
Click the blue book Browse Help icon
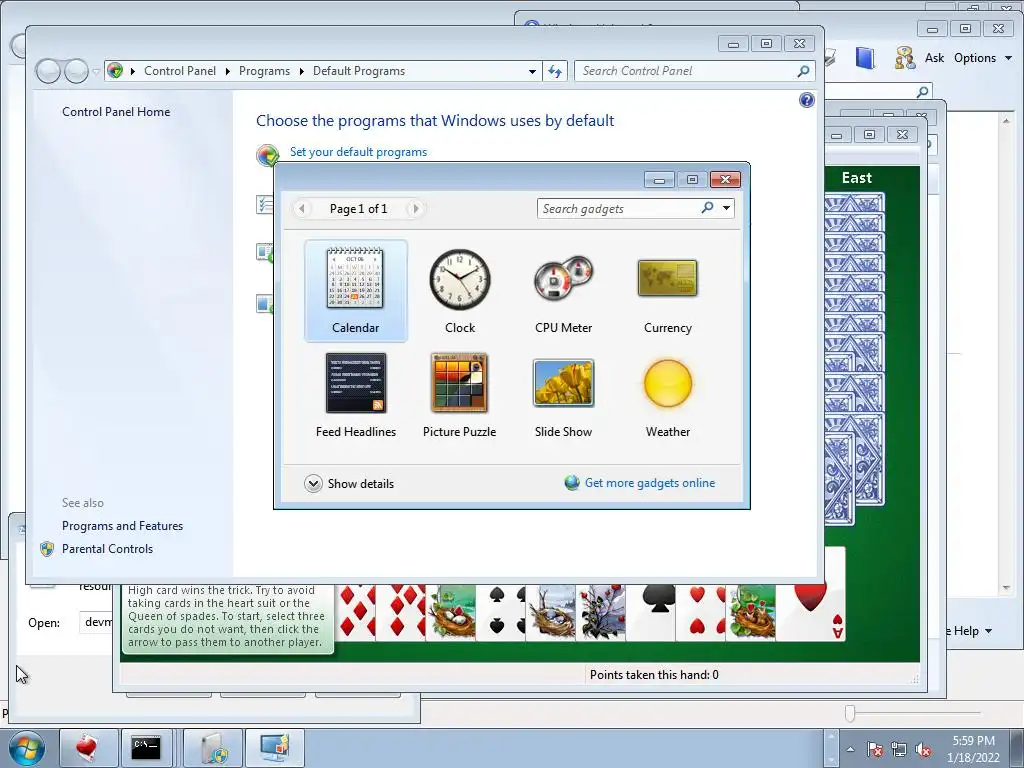pos(865,57)
